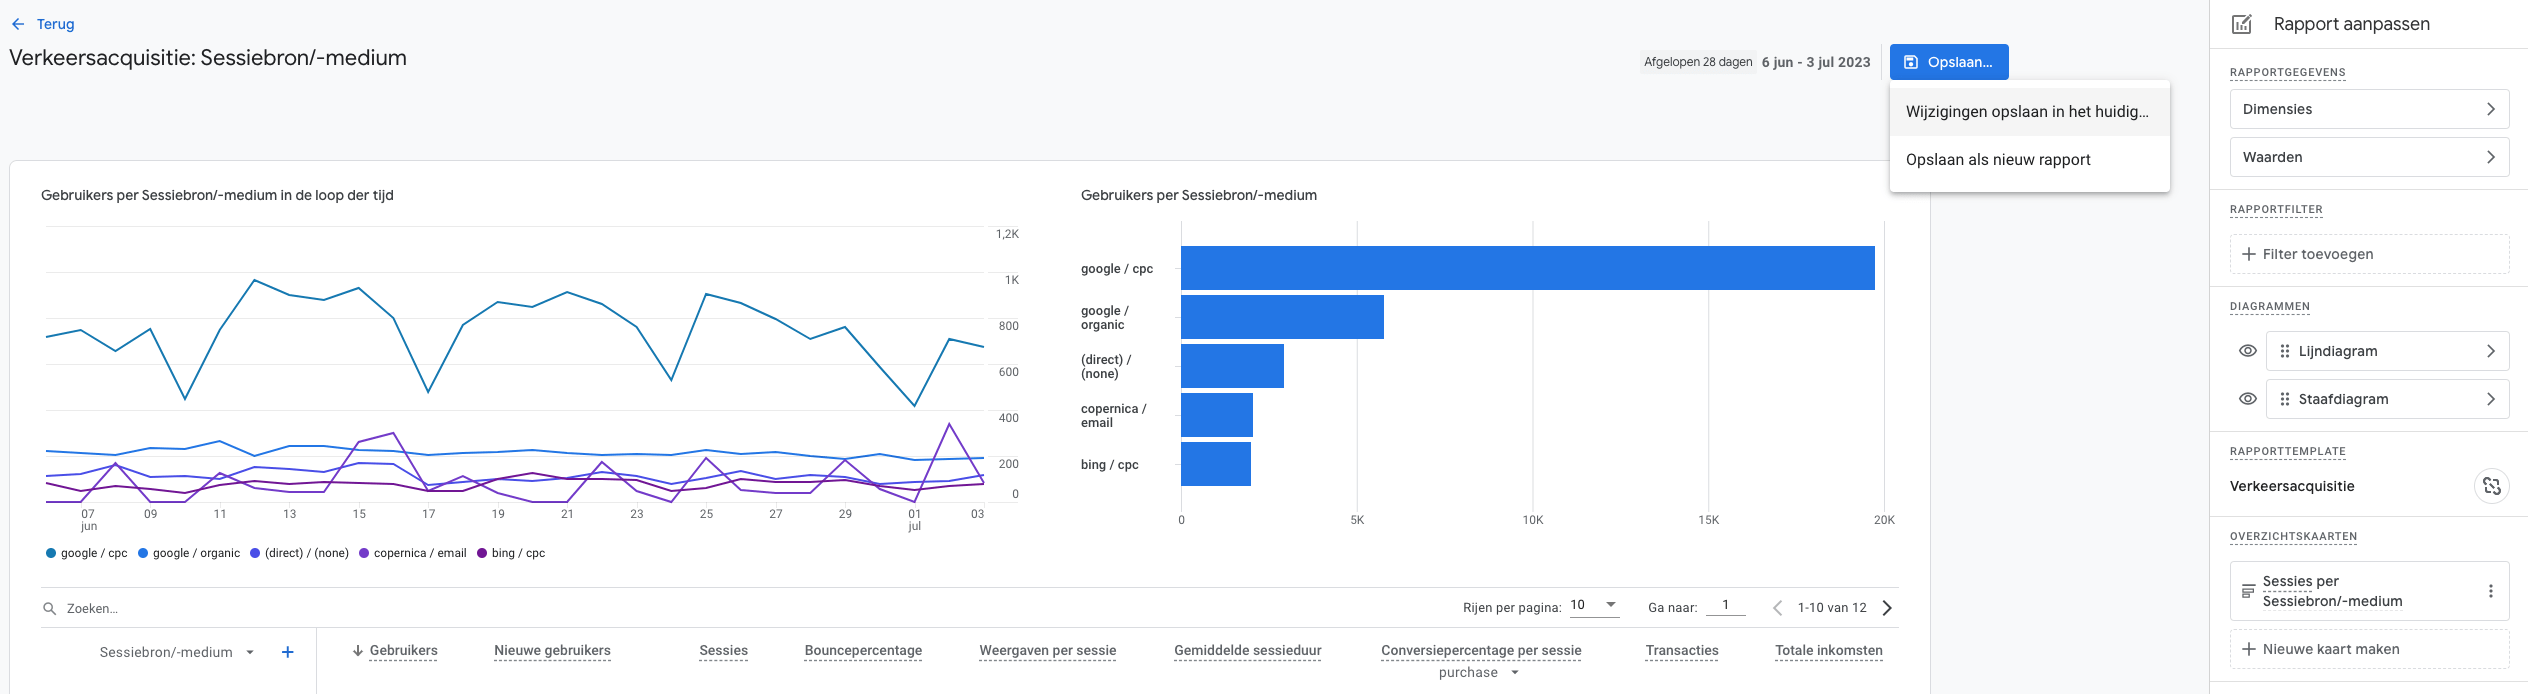Click the drag handle of Staafdiagram
2528x694 pixels.
(2284, 399)
